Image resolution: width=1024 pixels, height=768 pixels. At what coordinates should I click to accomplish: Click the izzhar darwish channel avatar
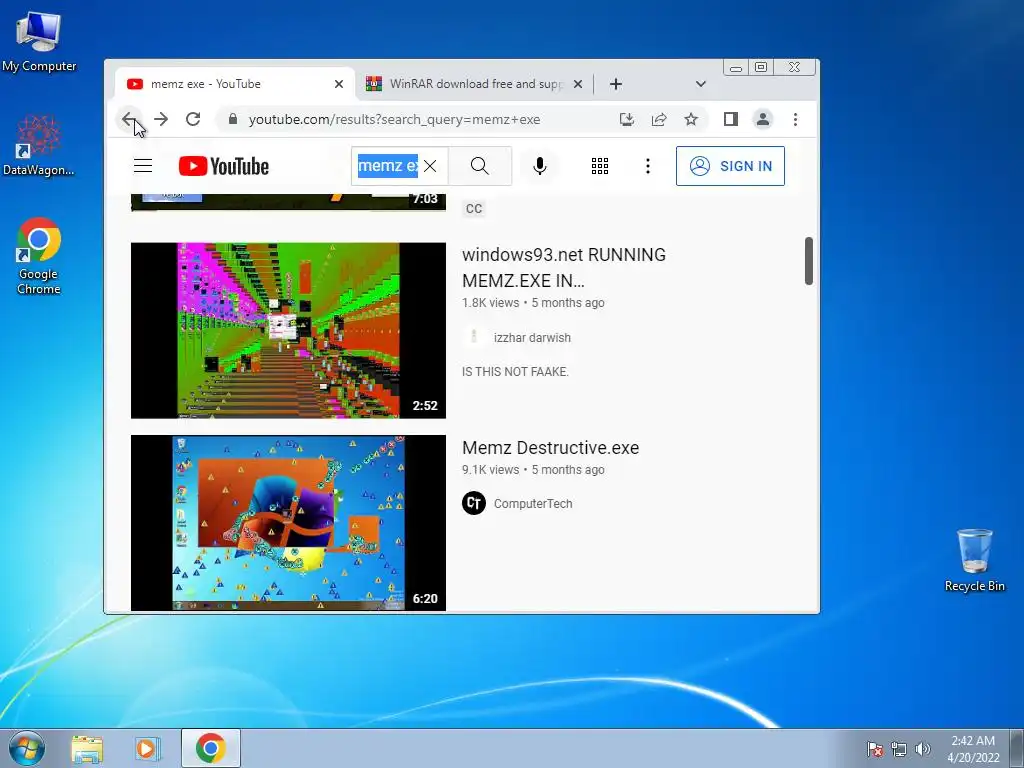[x=473, y=337]
